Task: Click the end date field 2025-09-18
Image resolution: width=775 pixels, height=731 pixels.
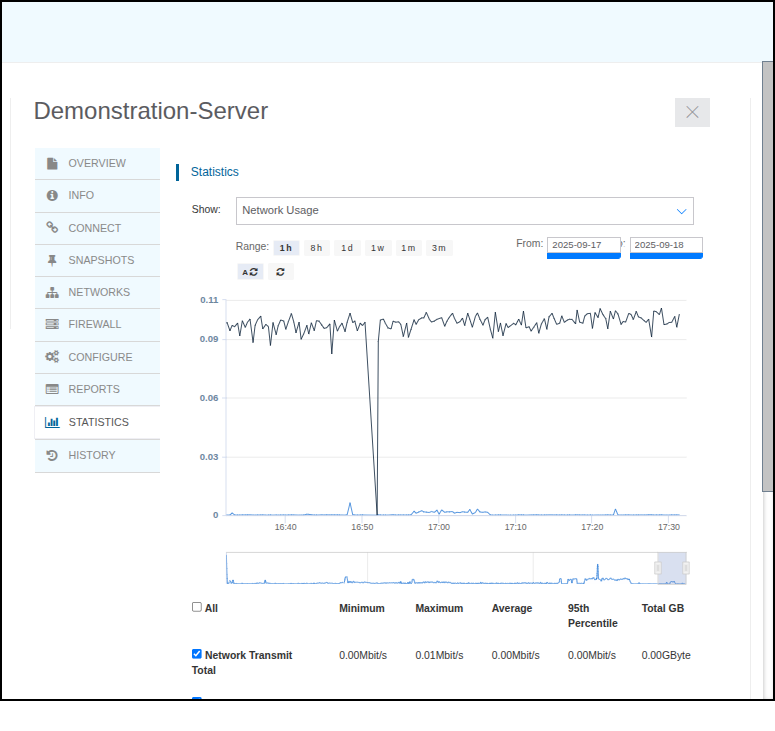Action: (x=666, y=245)
